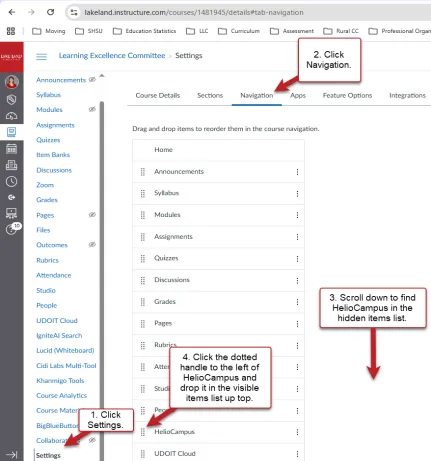
Task: Open the site information icon in address bar
Action: point(74,13)
